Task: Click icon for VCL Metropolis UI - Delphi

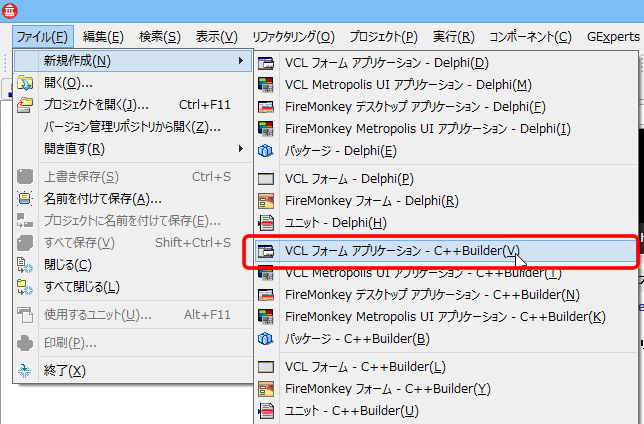Action: coord(266,85)
